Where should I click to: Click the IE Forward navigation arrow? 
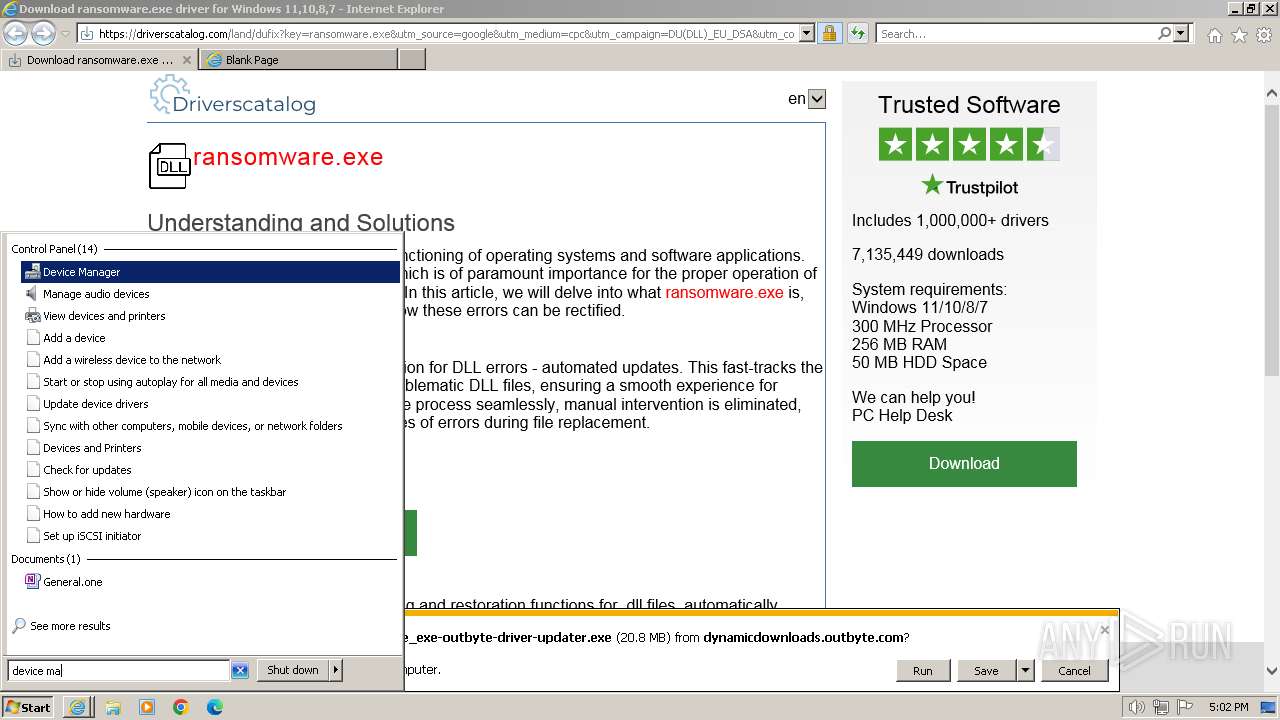43,33
